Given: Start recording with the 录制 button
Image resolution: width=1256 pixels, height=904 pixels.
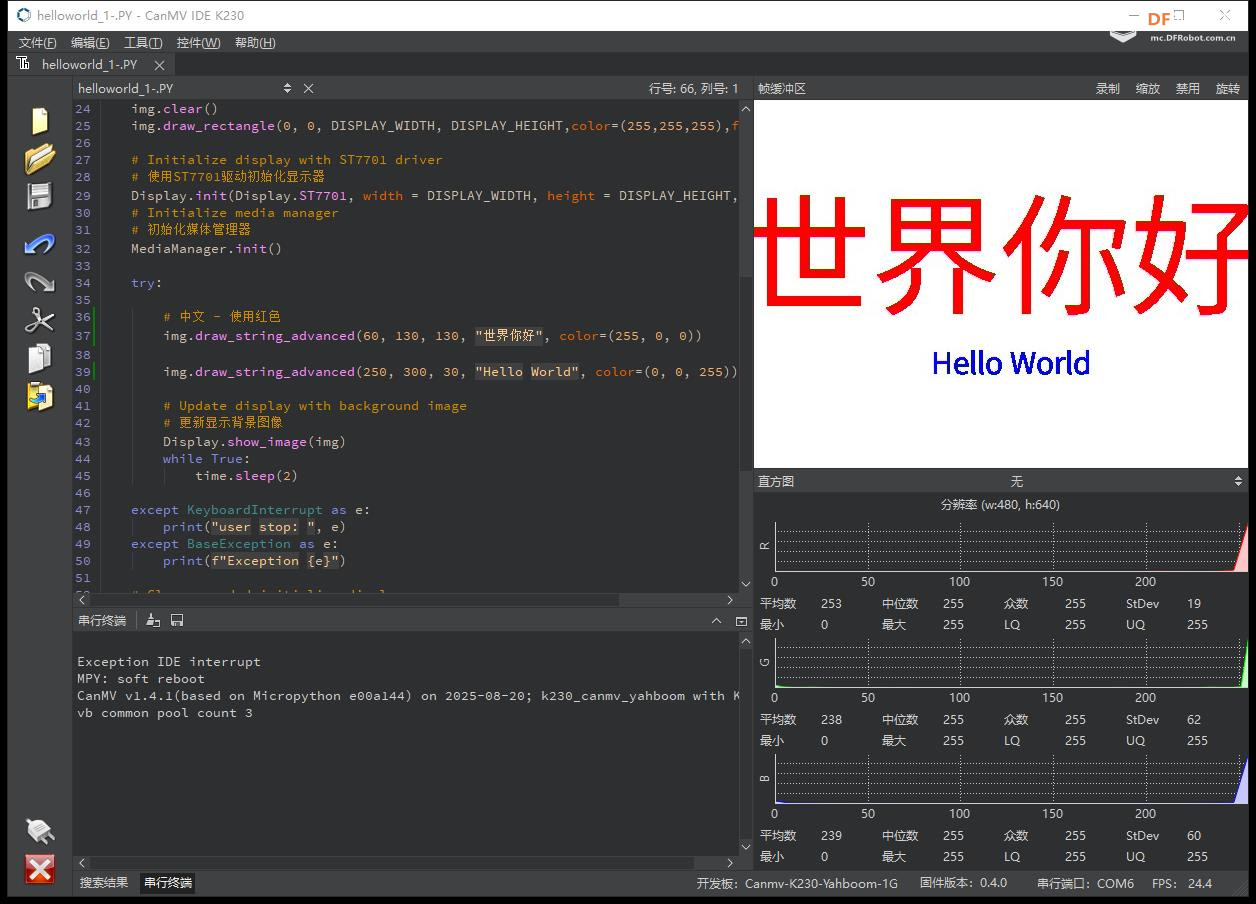Looking at the screenshot, I should point(1107,88).
